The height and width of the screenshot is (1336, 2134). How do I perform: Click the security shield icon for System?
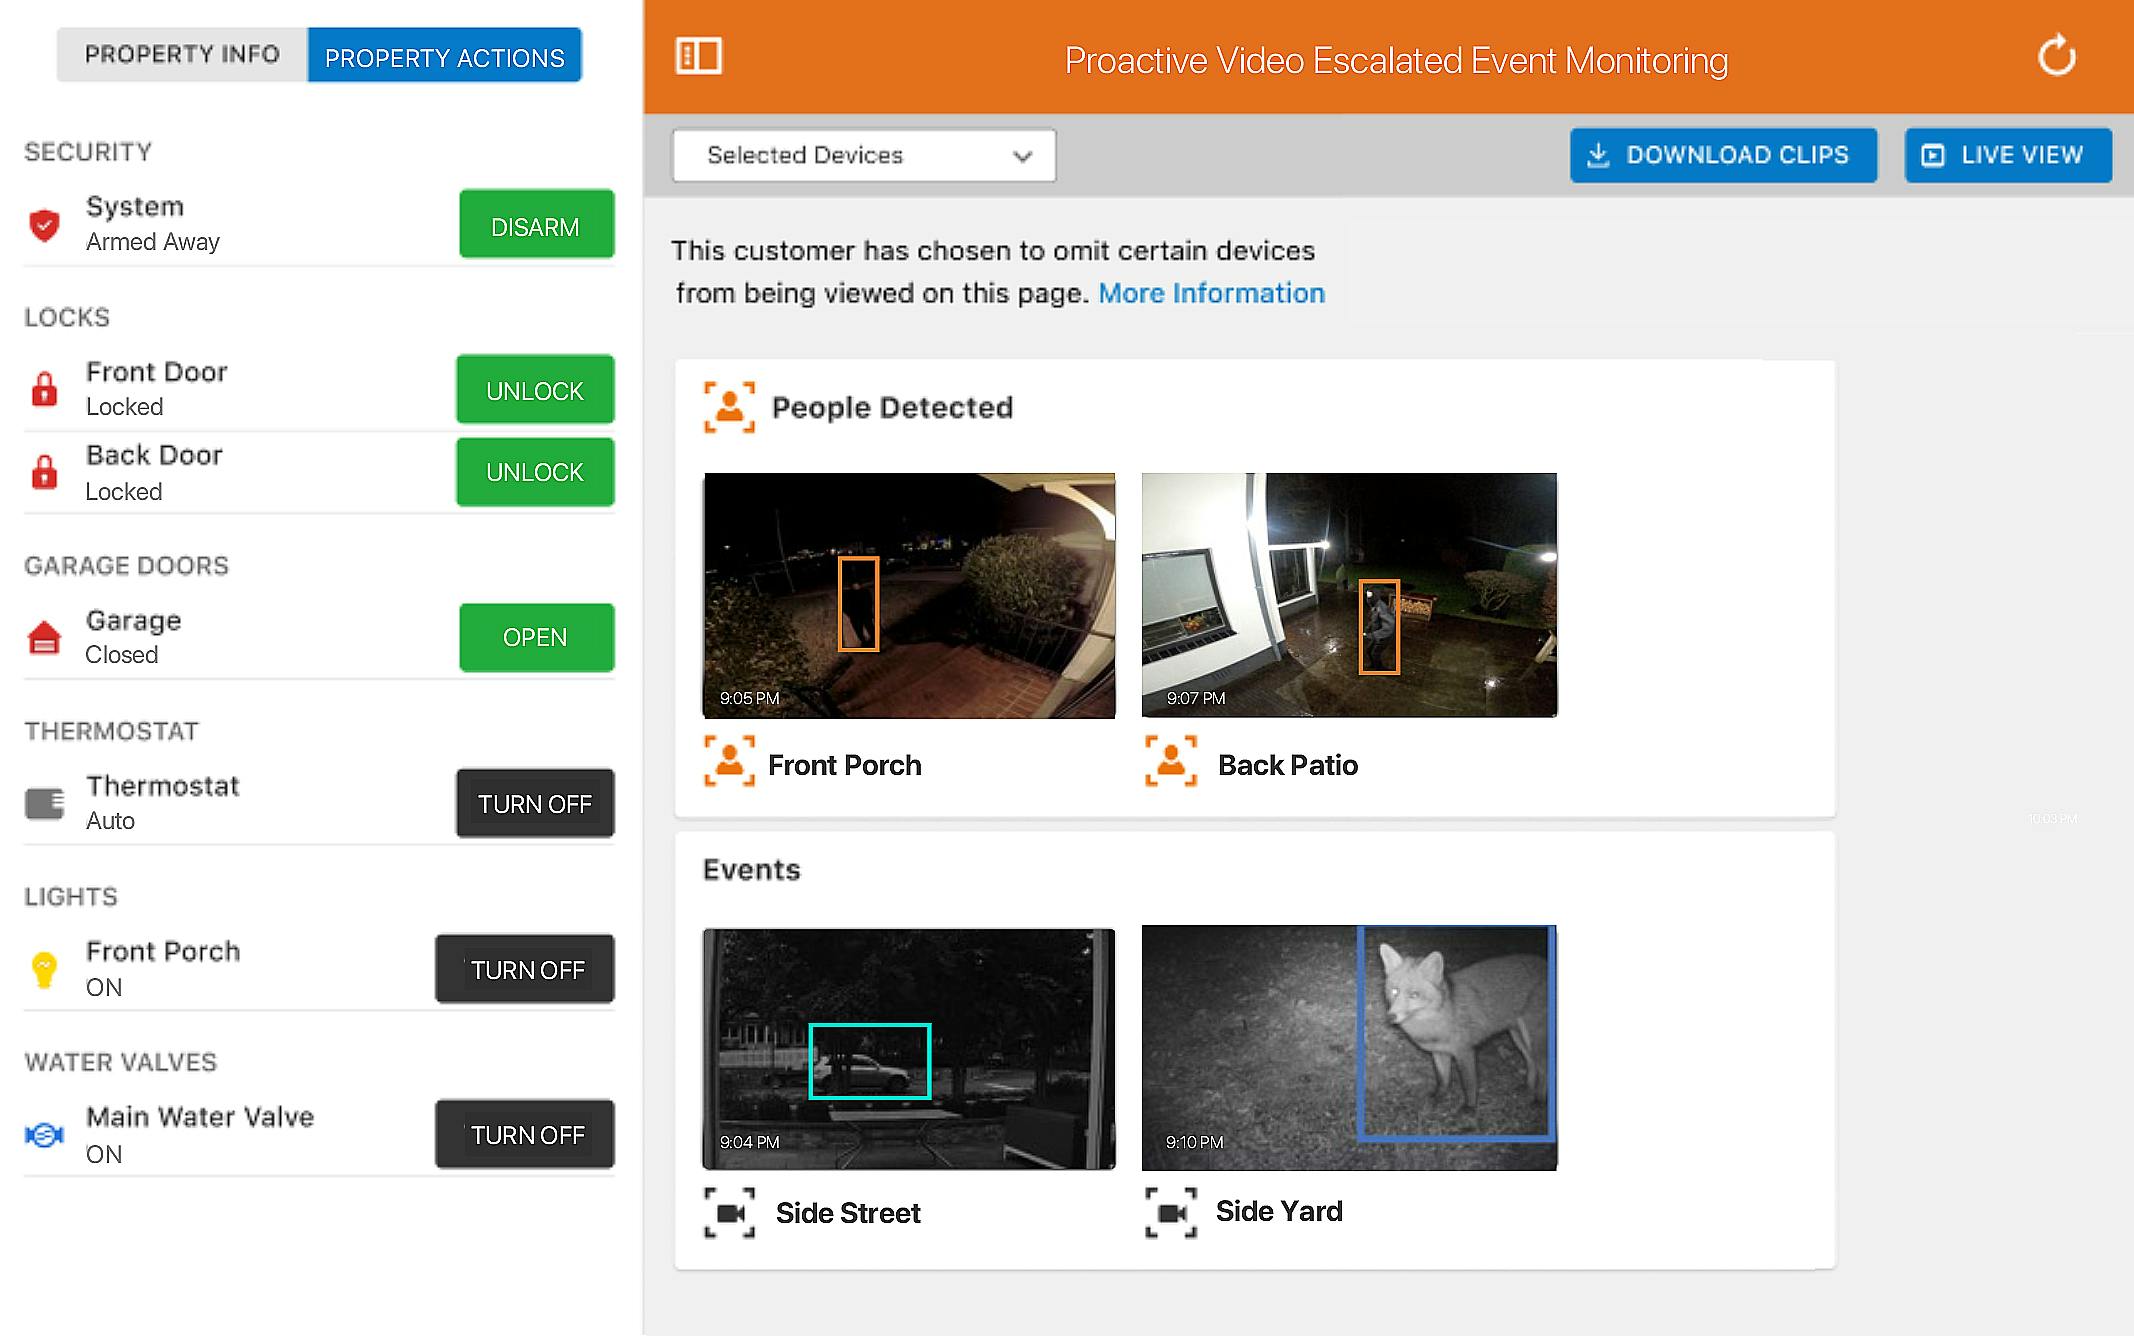point(44,225)
